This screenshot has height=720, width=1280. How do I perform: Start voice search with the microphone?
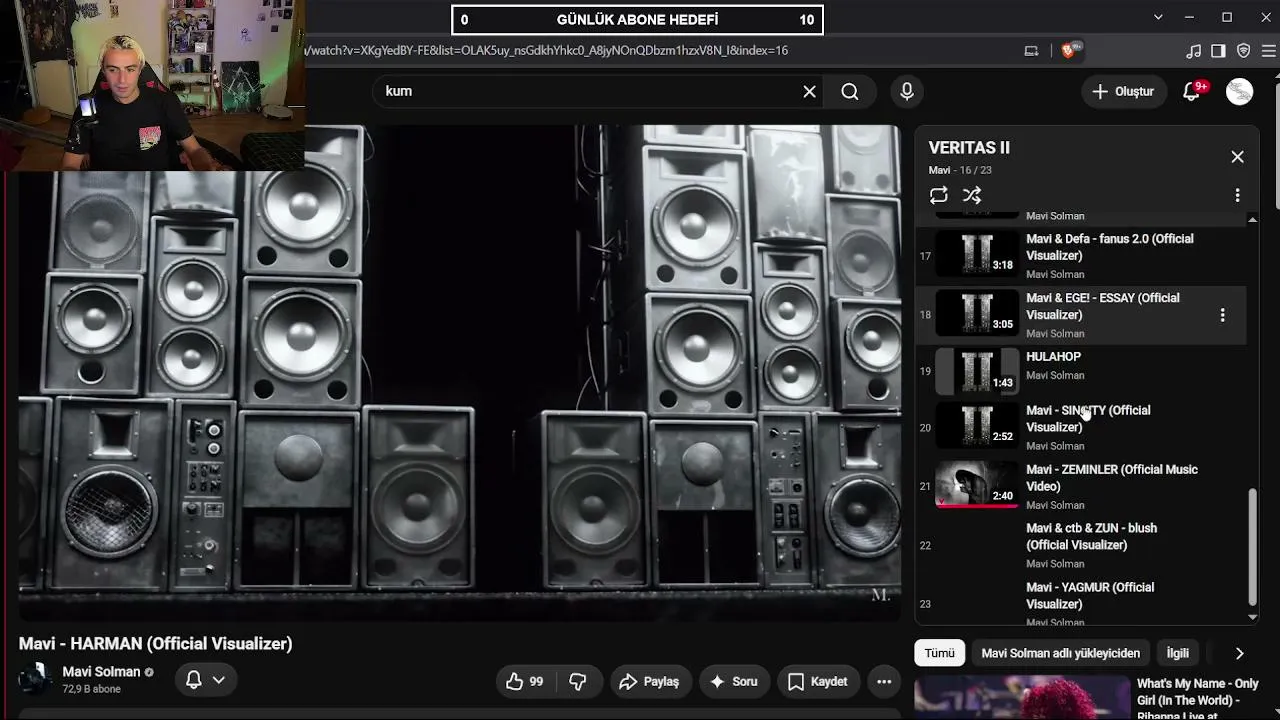907,91
